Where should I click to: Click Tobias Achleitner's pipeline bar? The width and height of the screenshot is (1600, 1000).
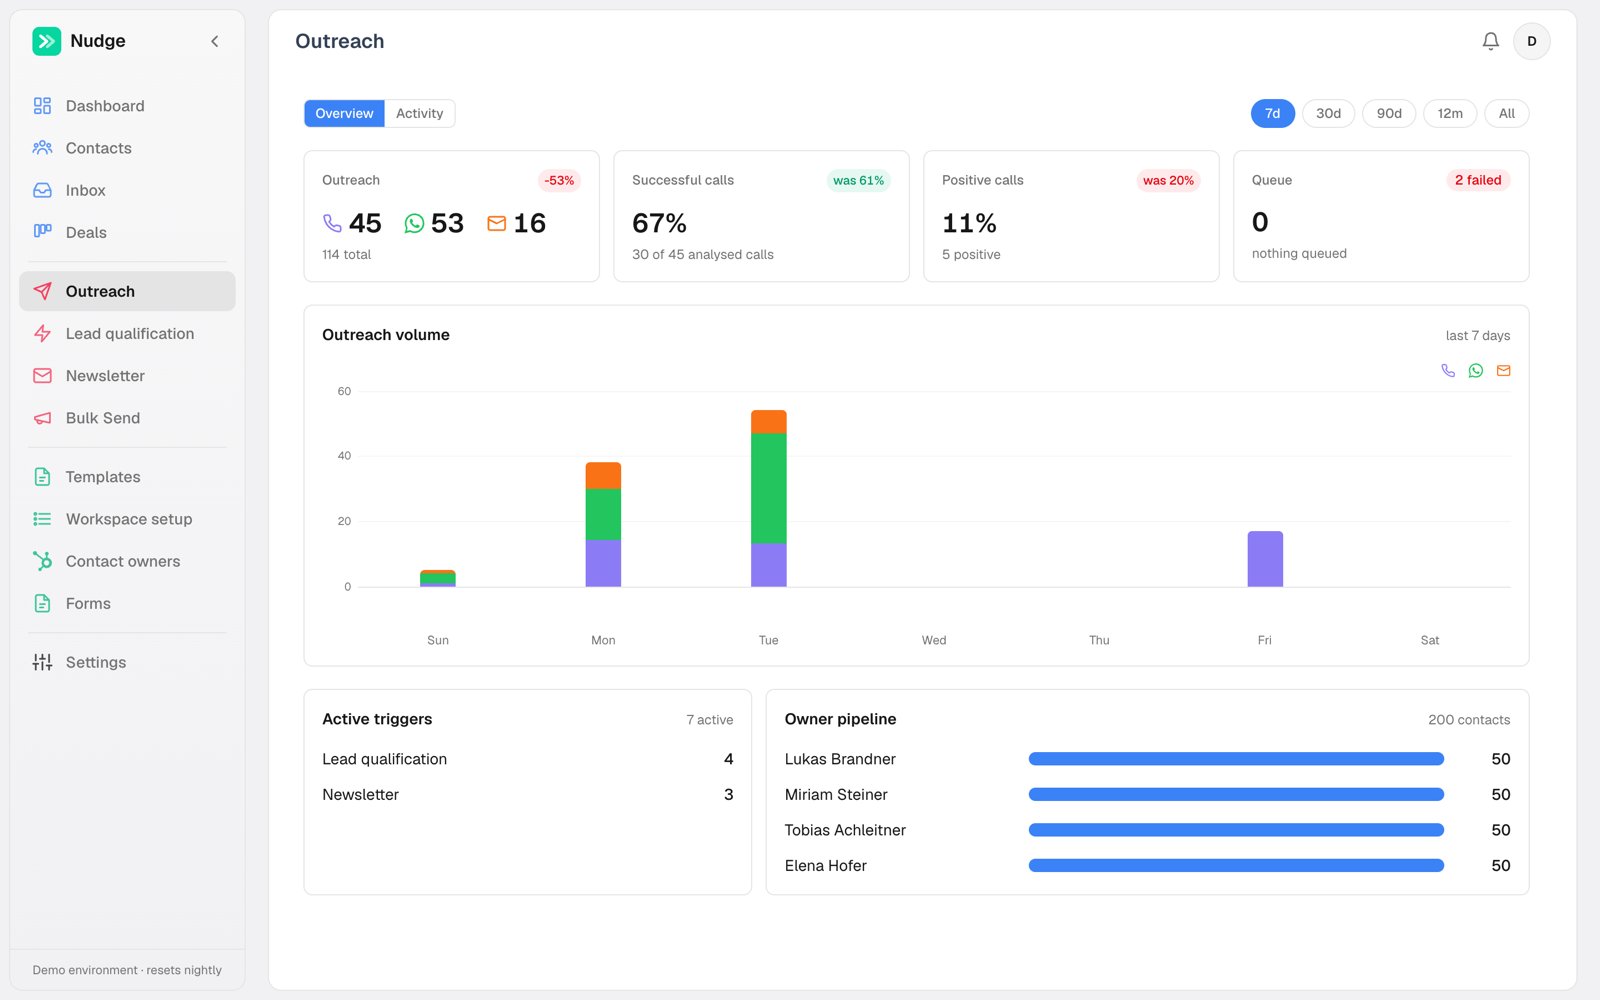1236,830
